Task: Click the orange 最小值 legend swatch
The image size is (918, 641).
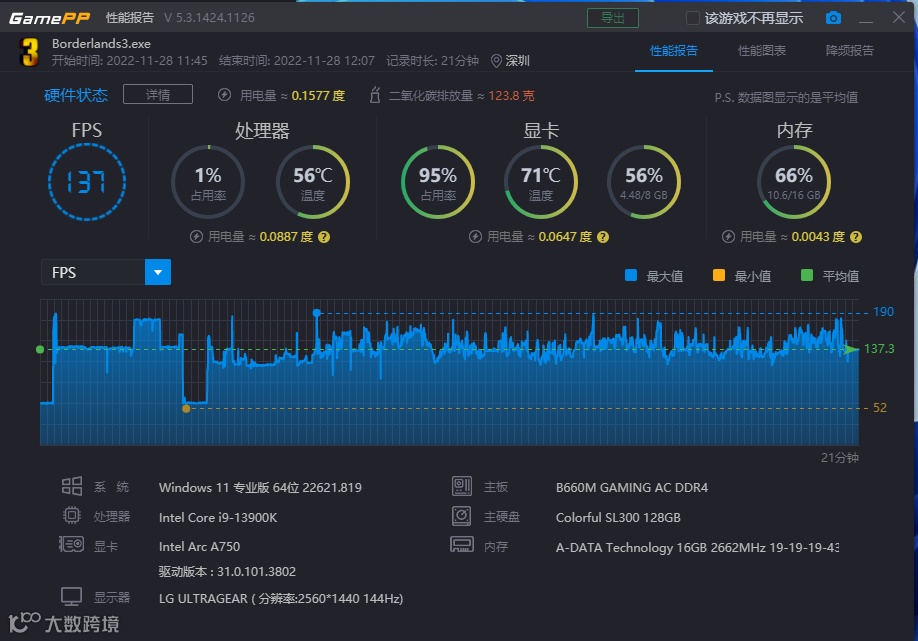Action: pos(719,275)
